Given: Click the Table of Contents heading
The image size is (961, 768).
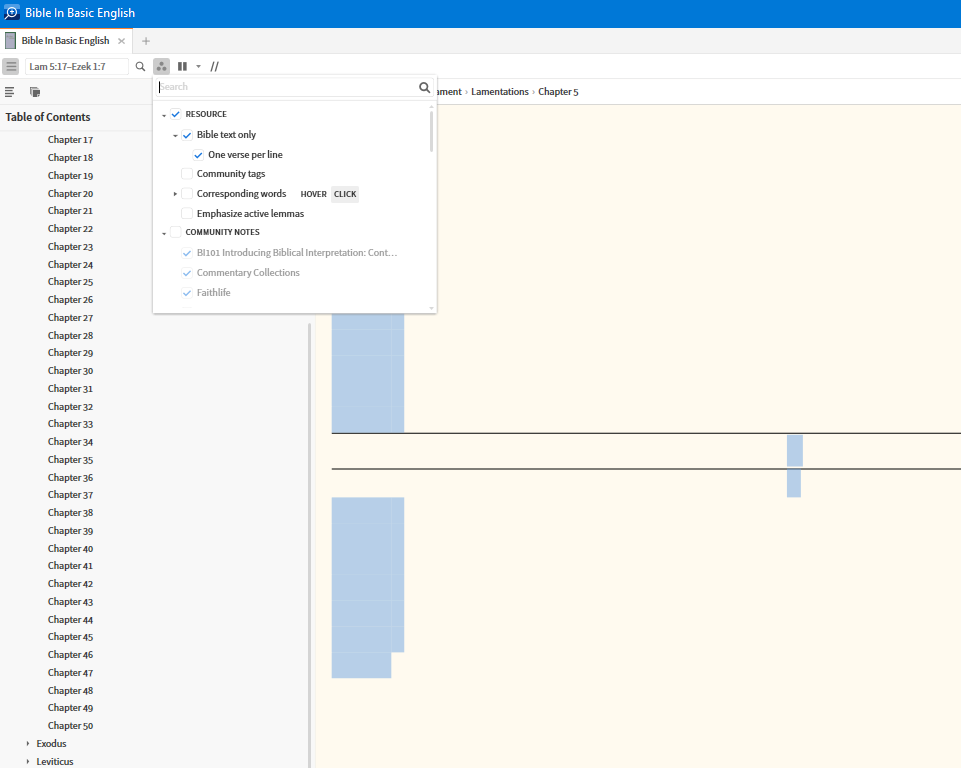Looking at the screenshot, I should click(x=48, y=117).
